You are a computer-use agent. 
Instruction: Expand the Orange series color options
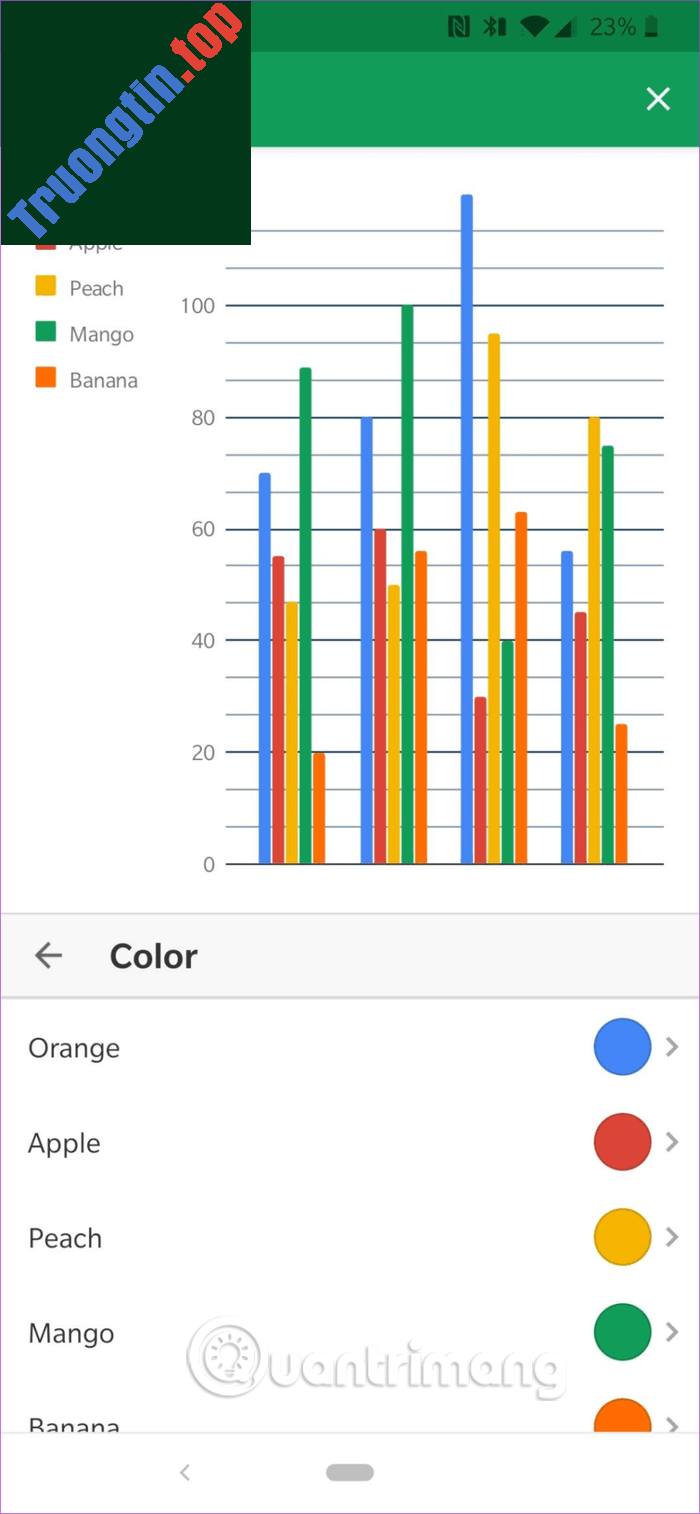point(672,1047)
